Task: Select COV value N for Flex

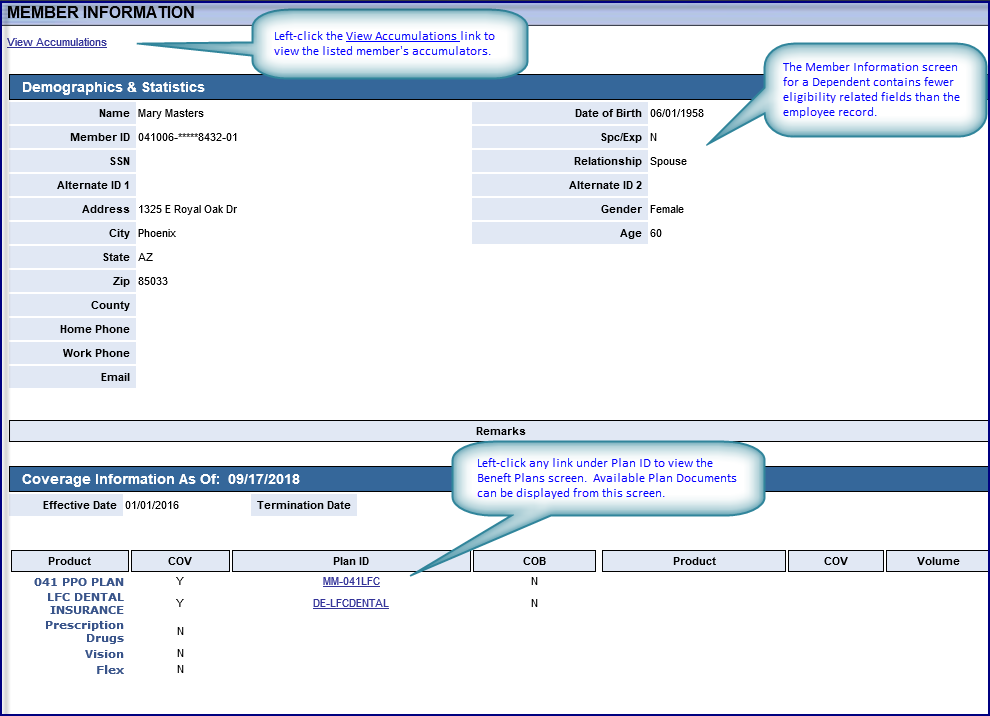Action: (x=181, y=669)
